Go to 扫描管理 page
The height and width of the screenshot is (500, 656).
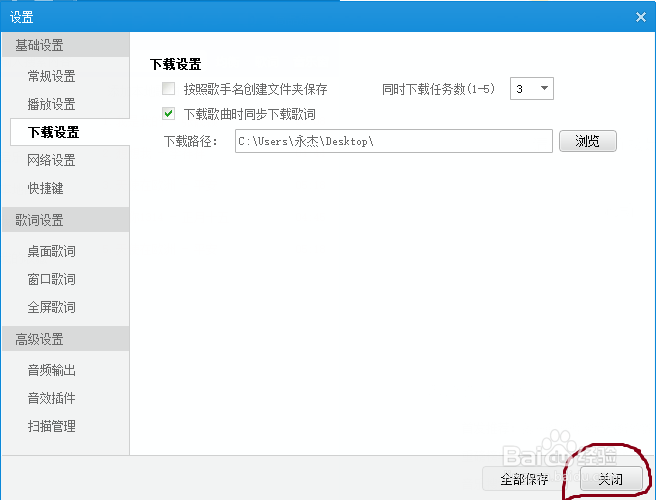(x=51, y=426)
